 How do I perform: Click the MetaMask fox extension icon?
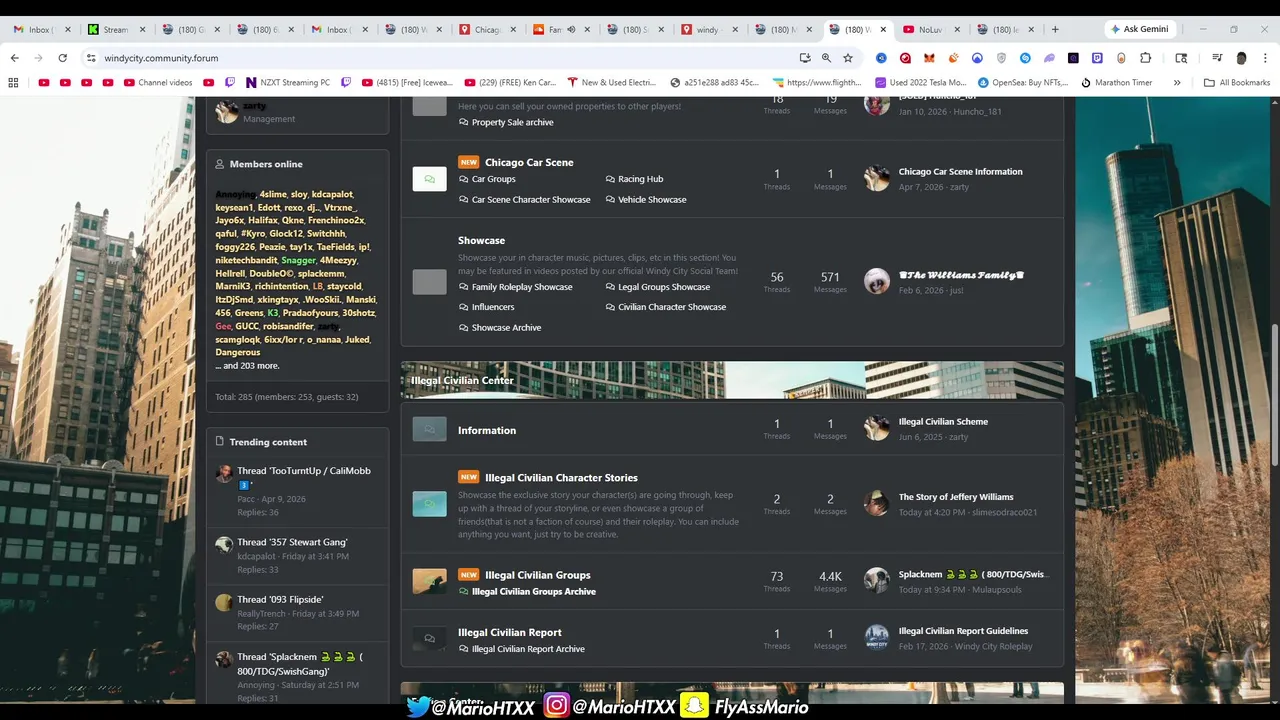[x=929, y=58]
